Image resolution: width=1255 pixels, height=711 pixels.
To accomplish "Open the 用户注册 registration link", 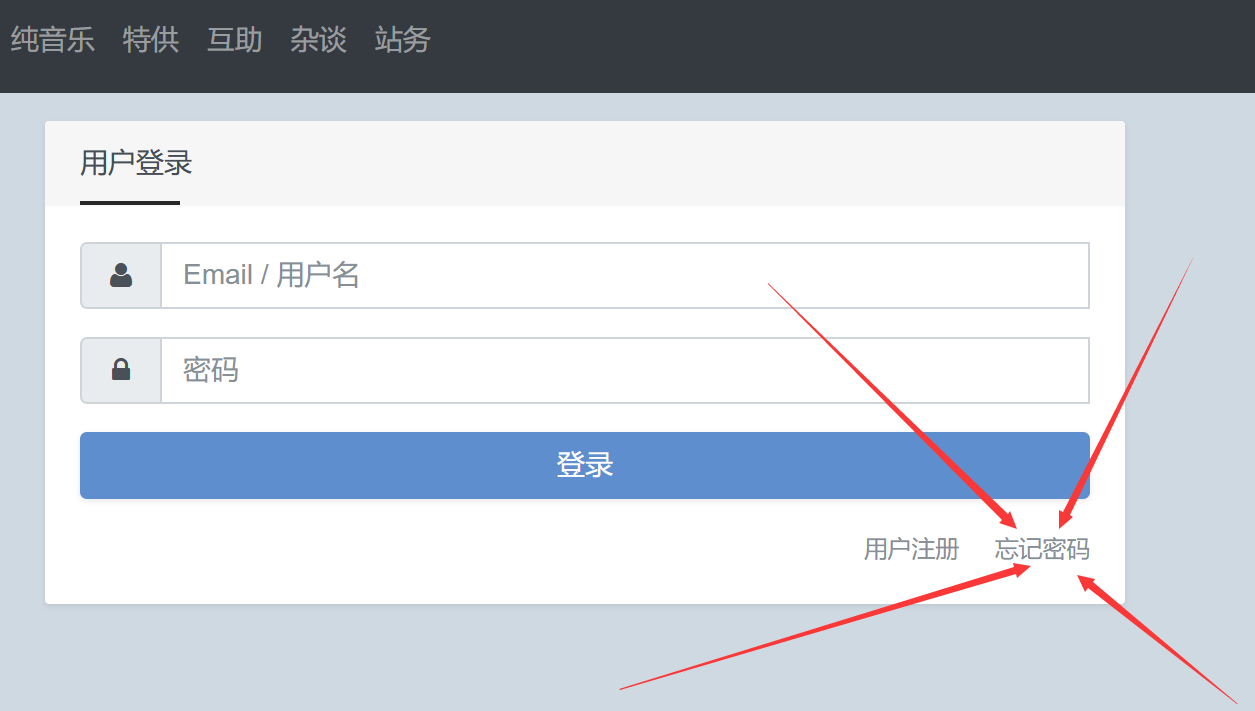I will coord(911,549).
